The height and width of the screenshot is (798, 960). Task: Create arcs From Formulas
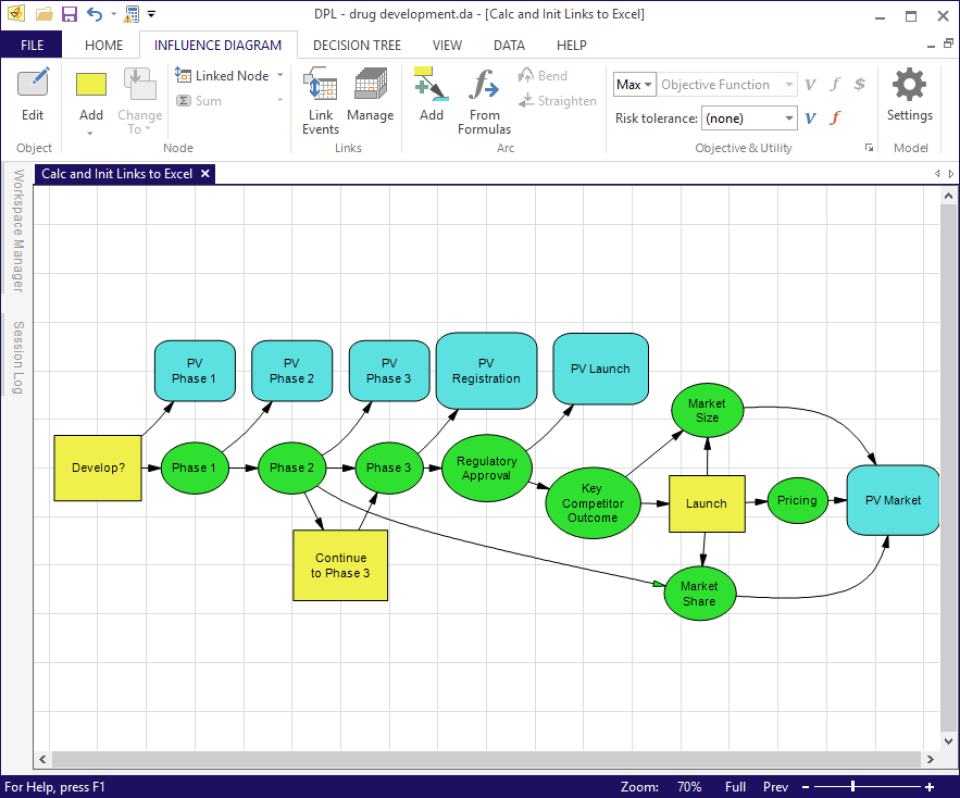pos(484,86)
